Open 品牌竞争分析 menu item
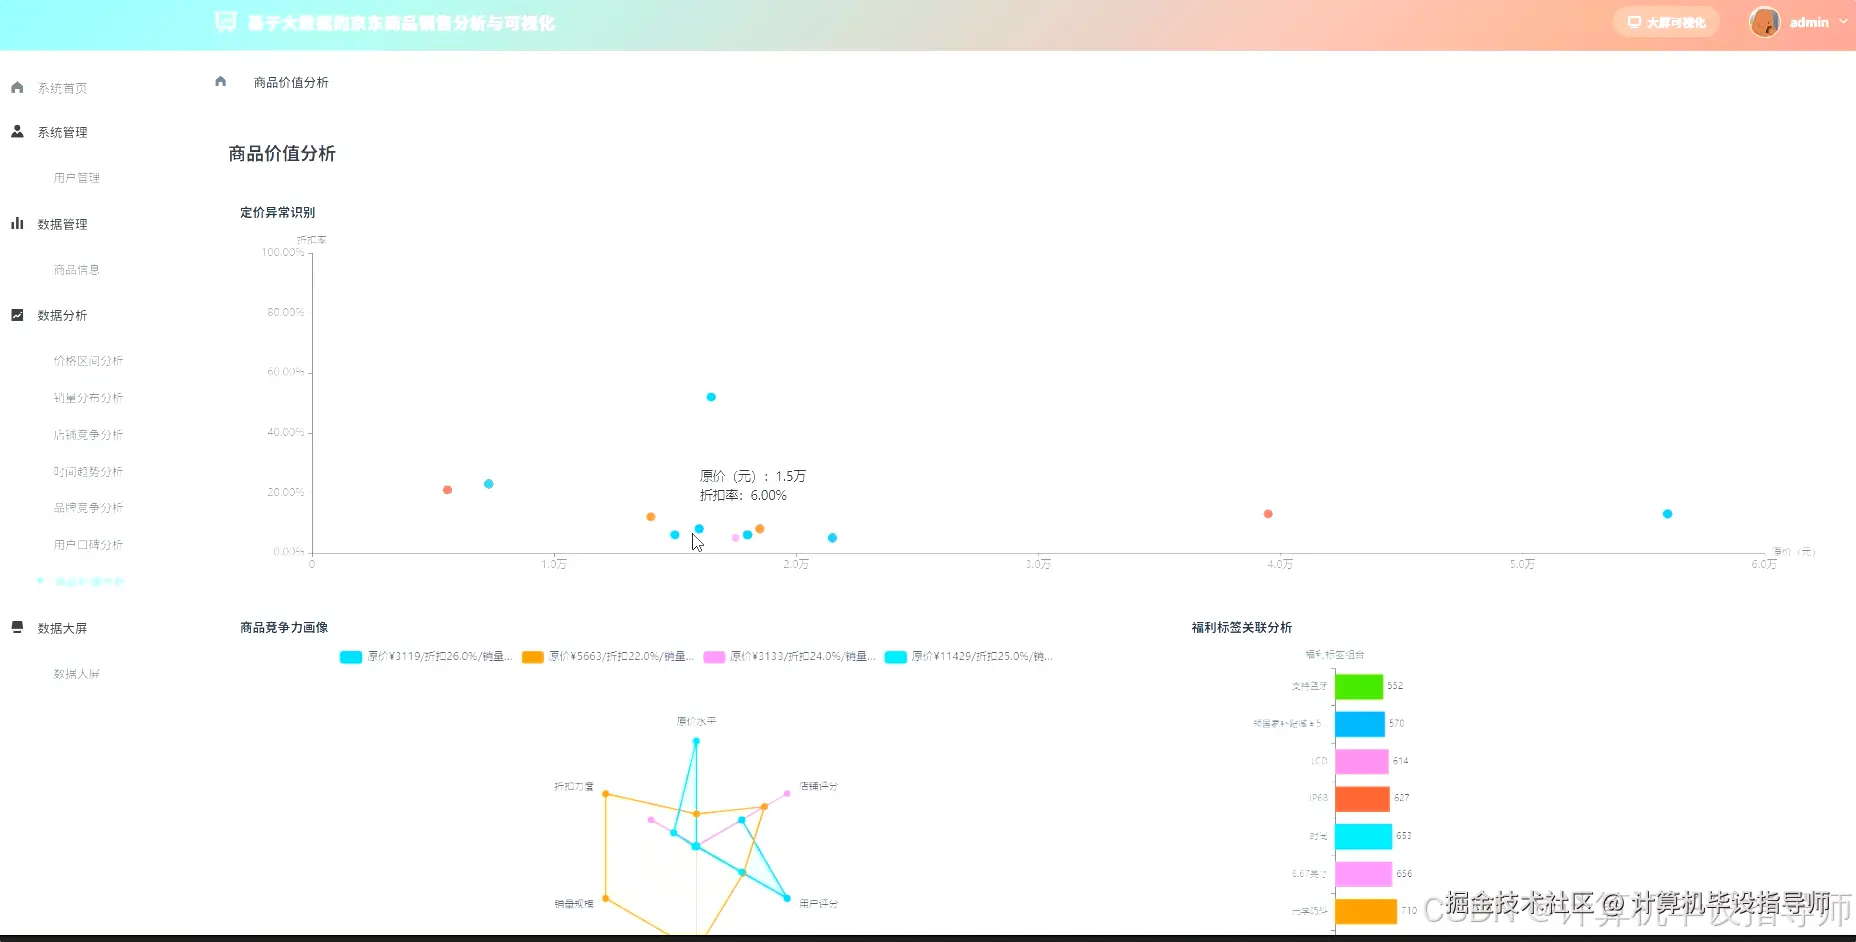The height and width of the screenshot is (942, 1856). coord(88,508)
